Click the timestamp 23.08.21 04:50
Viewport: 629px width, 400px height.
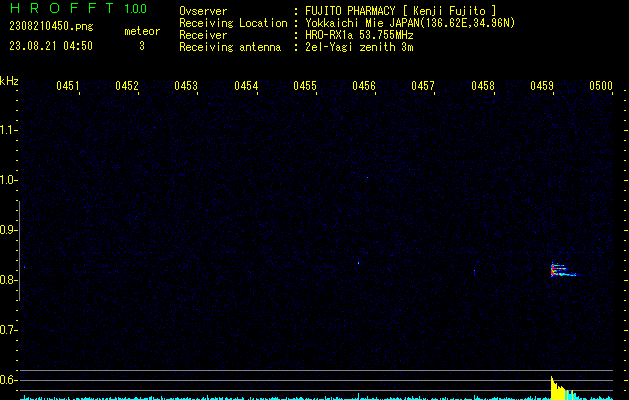51,46
